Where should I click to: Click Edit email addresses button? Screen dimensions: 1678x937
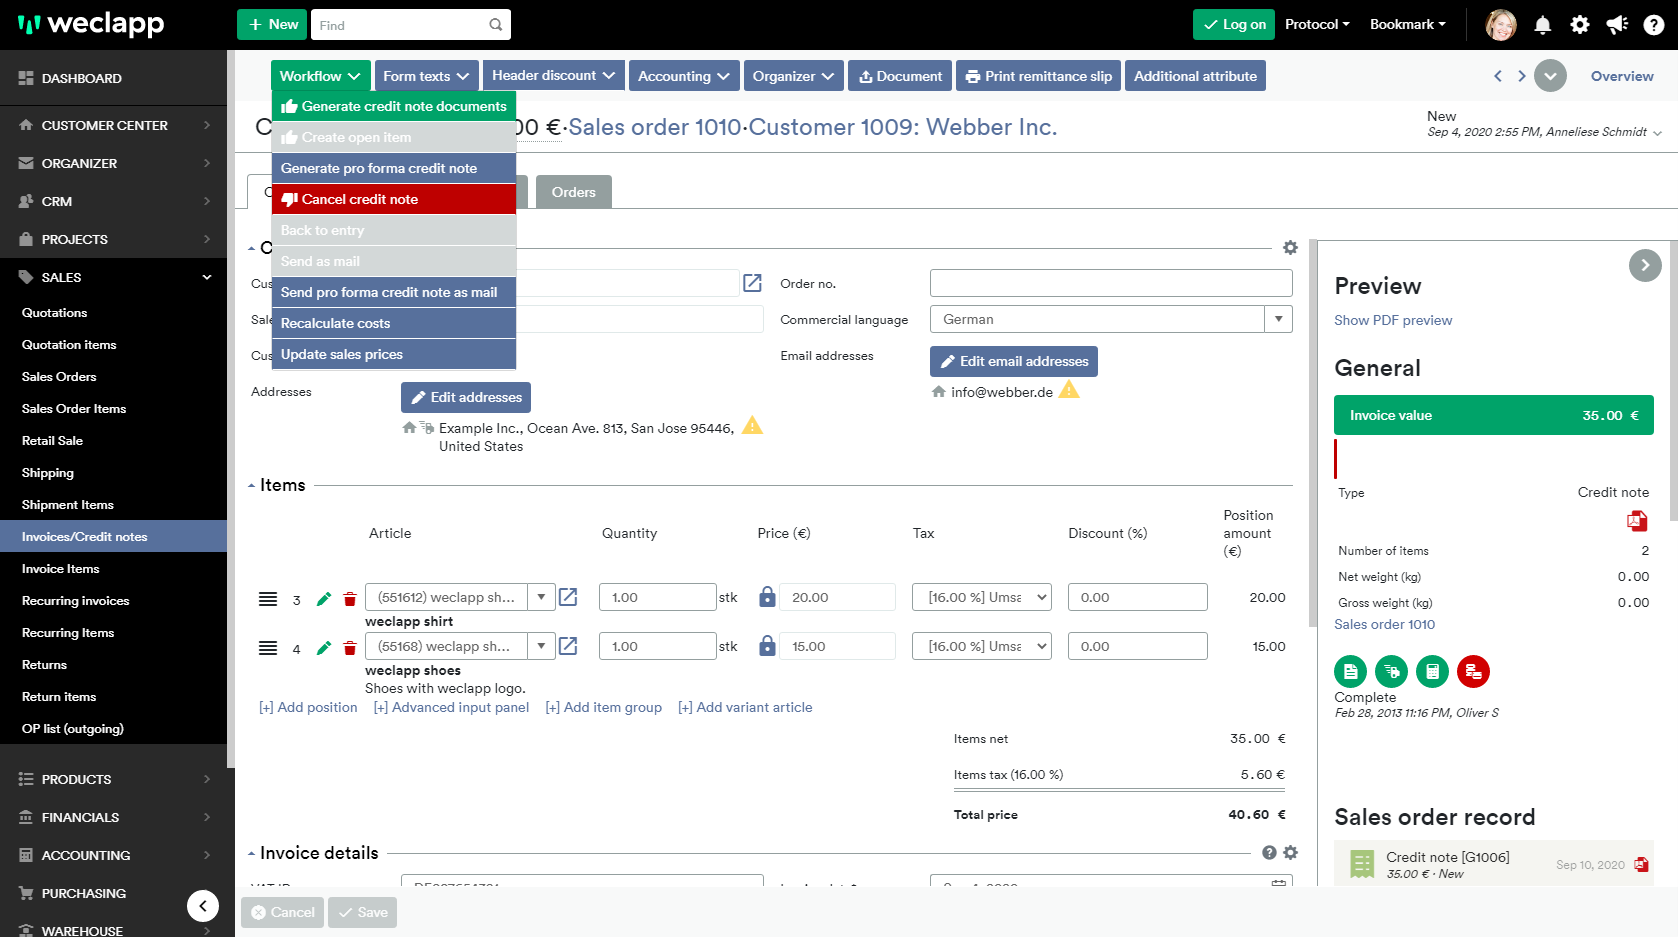click(x=1014, y=361)
